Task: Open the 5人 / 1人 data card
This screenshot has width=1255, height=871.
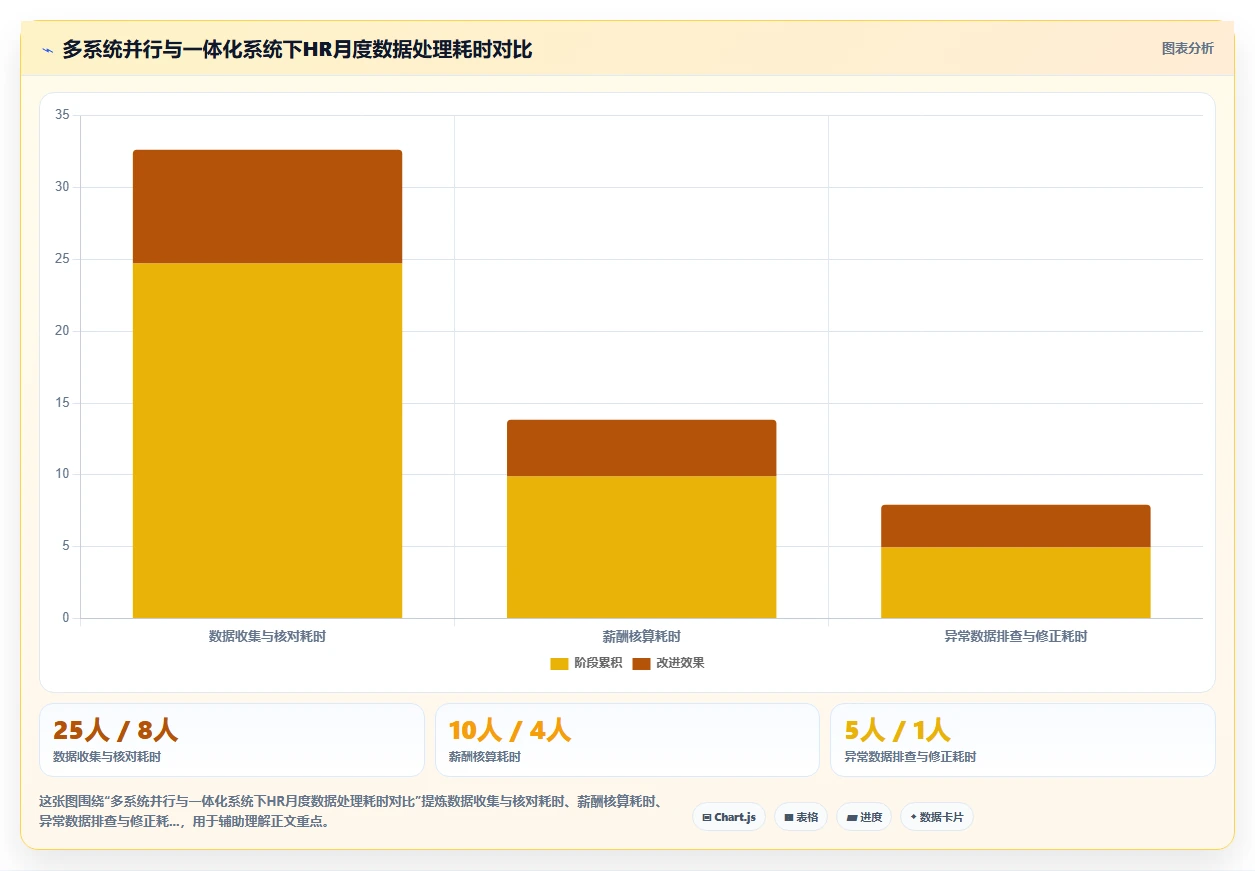Action: 1023,740
